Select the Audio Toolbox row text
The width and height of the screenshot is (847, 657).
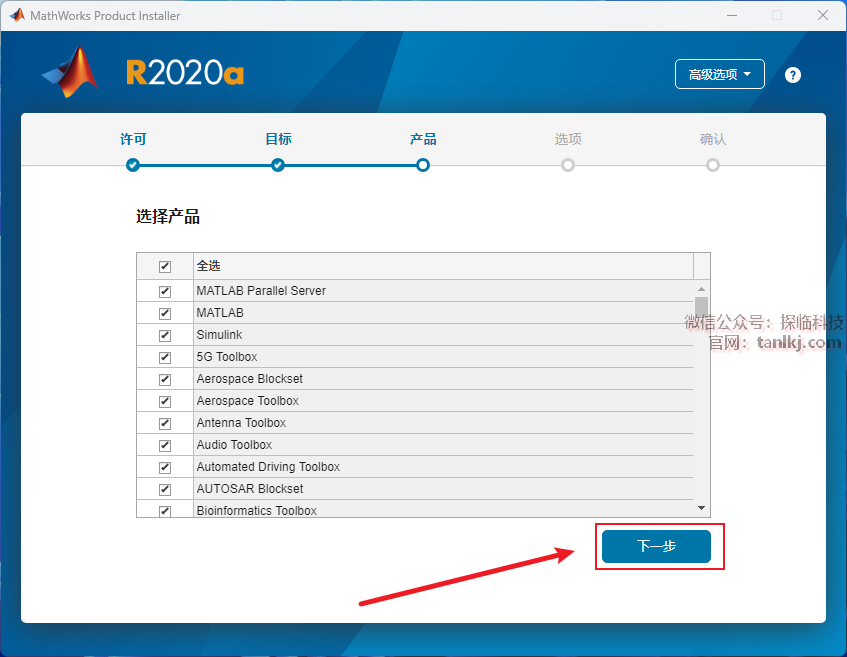[234, 445]
